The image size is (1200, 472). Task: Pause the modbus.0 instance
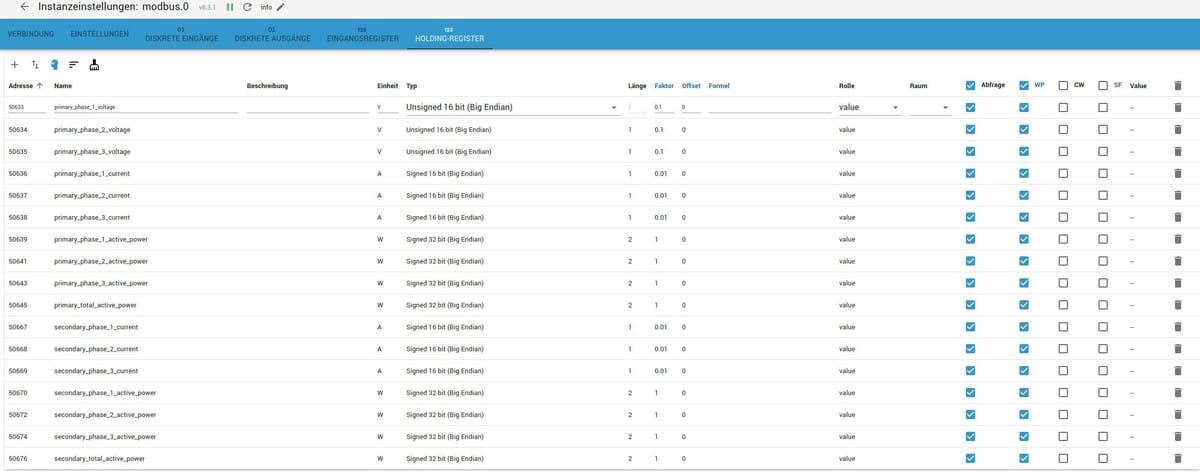[230, 7]
